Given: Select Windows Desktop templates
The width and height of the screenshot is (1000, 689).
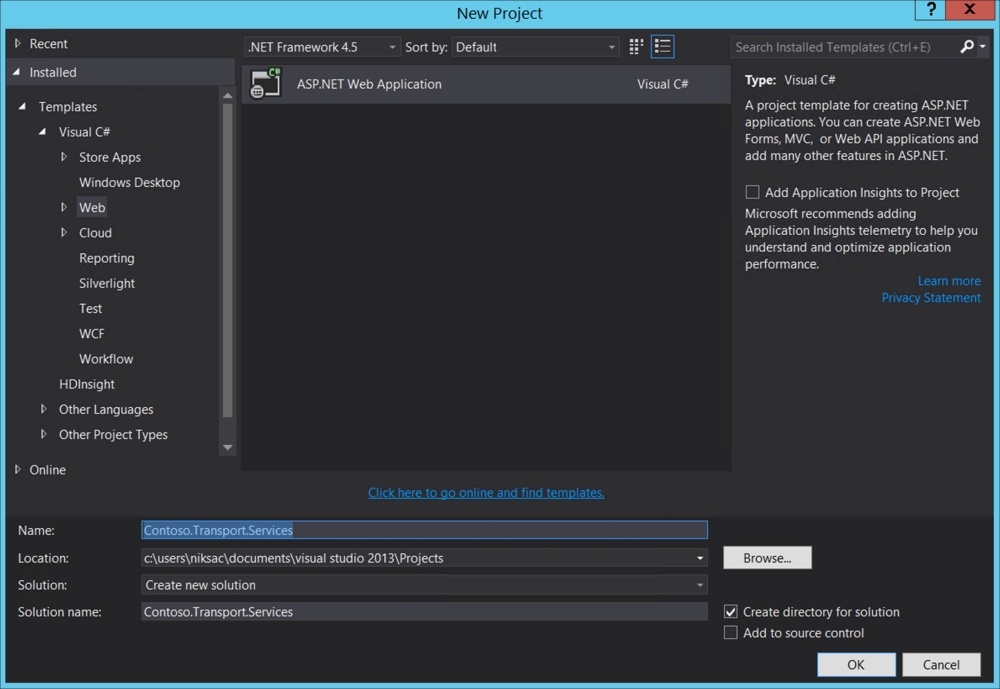Looking at the screenshot, I should click(x=129, y=182).
